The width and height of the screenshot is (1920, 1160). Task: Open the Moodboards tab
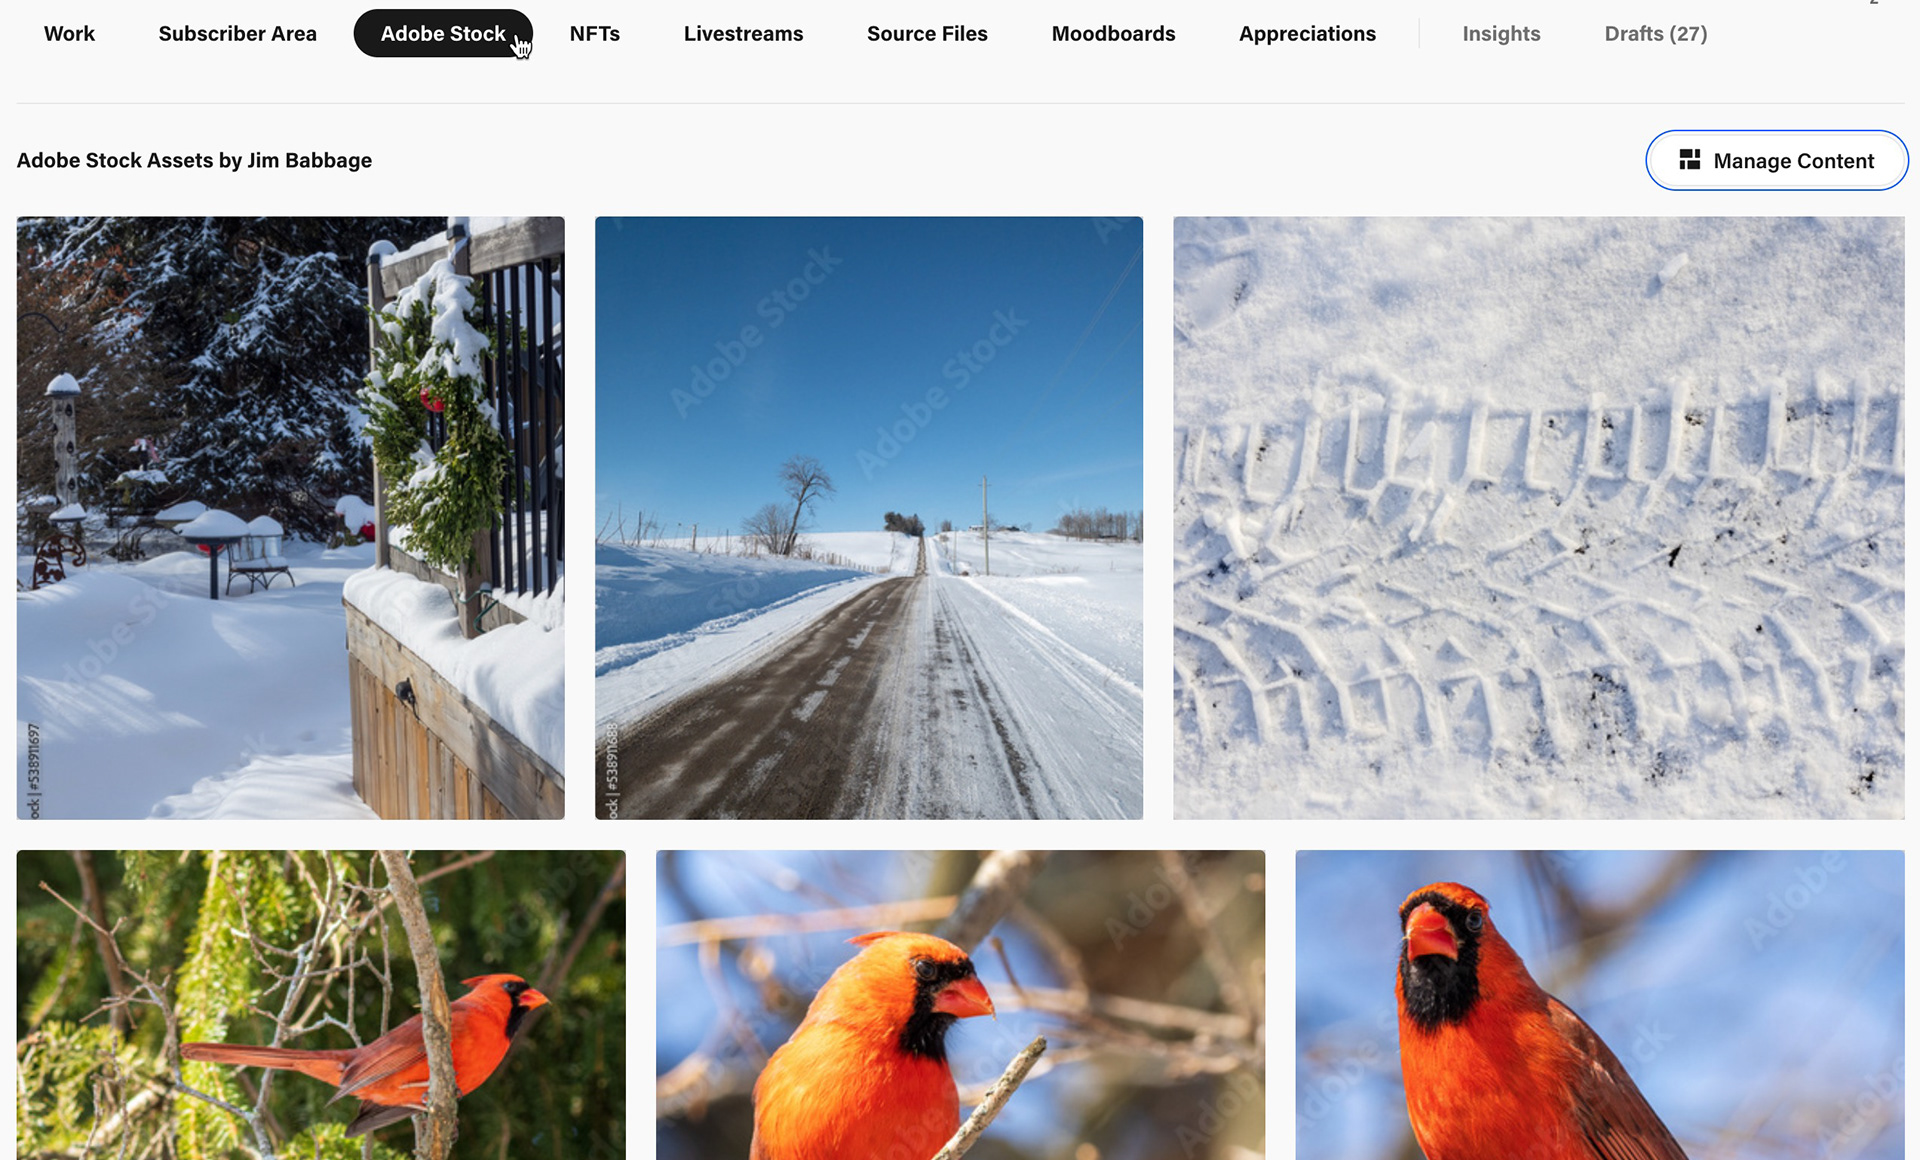click(x=1113, y=33)
